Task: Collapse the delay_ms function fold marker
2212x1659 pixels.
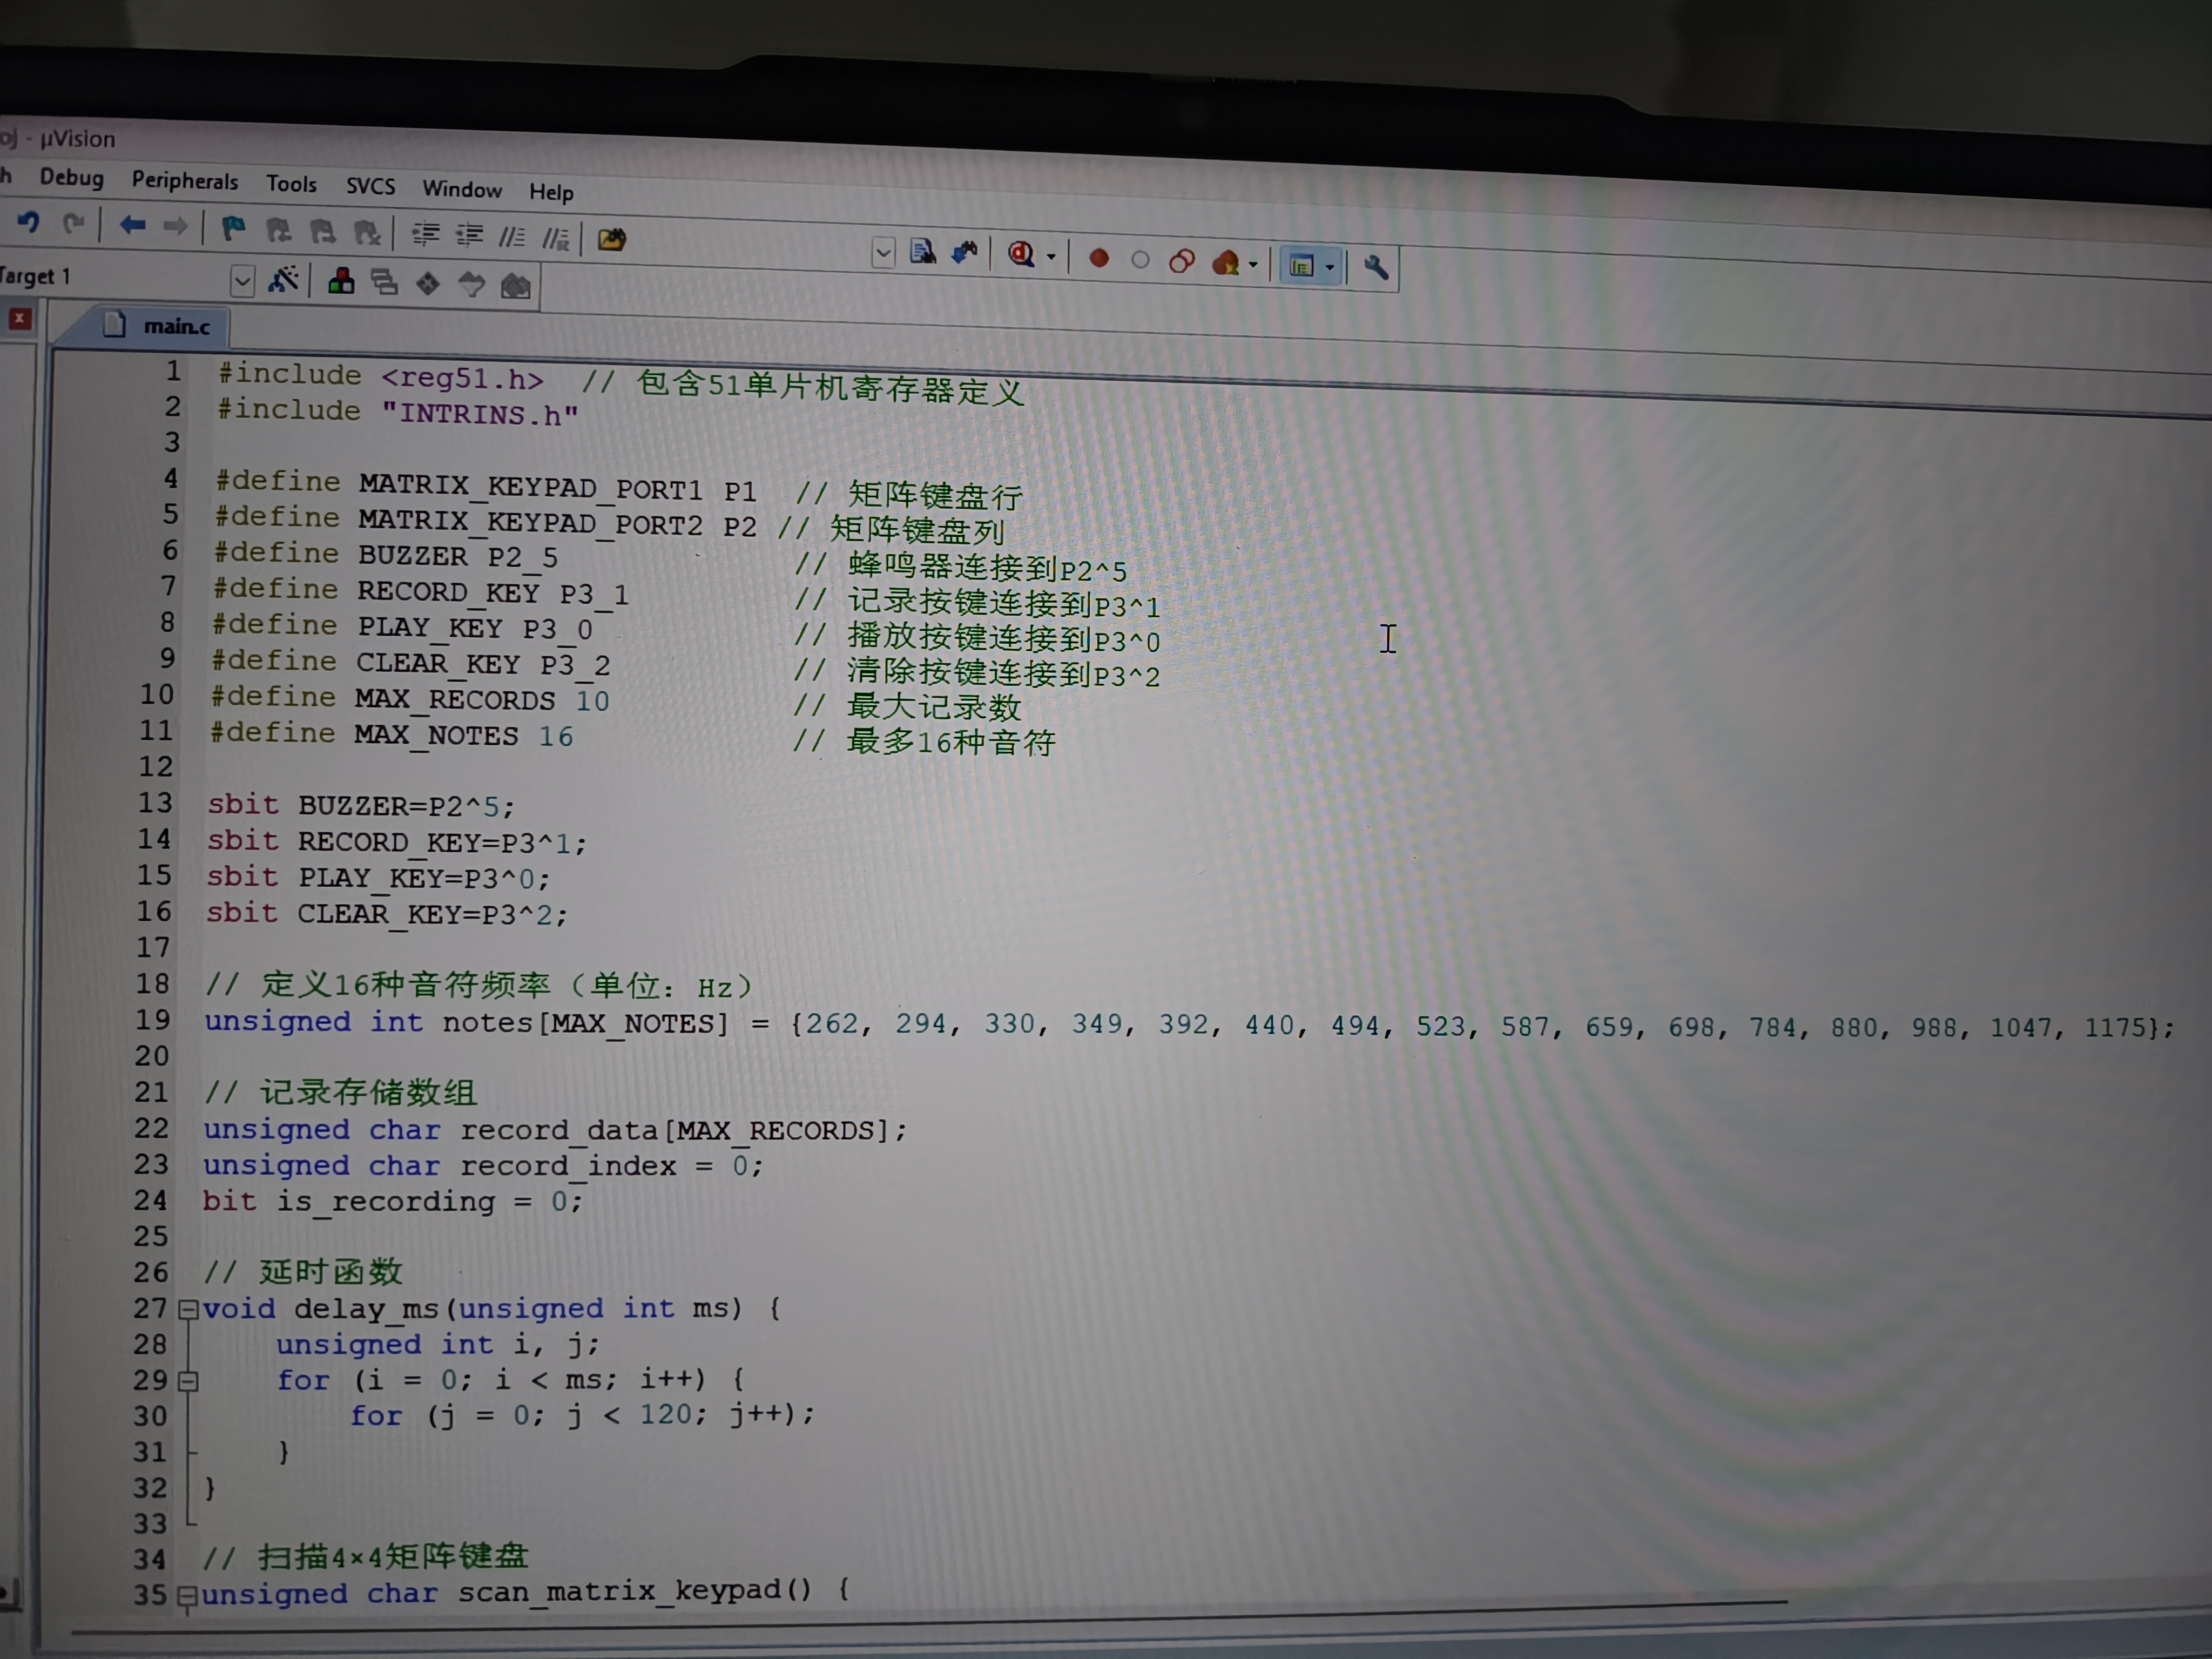Action: (x=188, y=1309)
